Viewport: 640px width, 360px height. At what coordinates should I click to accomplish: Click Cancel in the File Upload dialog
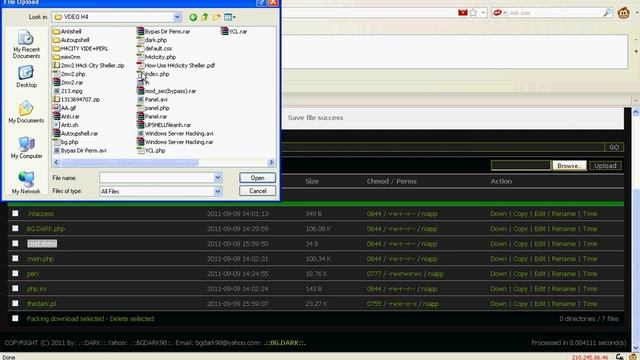257,191
